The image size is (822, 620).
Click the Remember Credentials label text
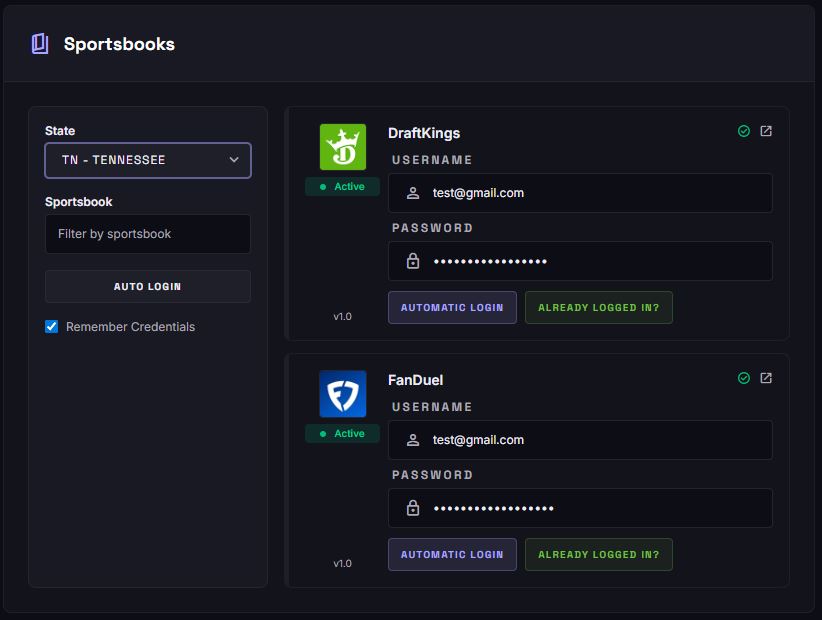pos(131,327)
